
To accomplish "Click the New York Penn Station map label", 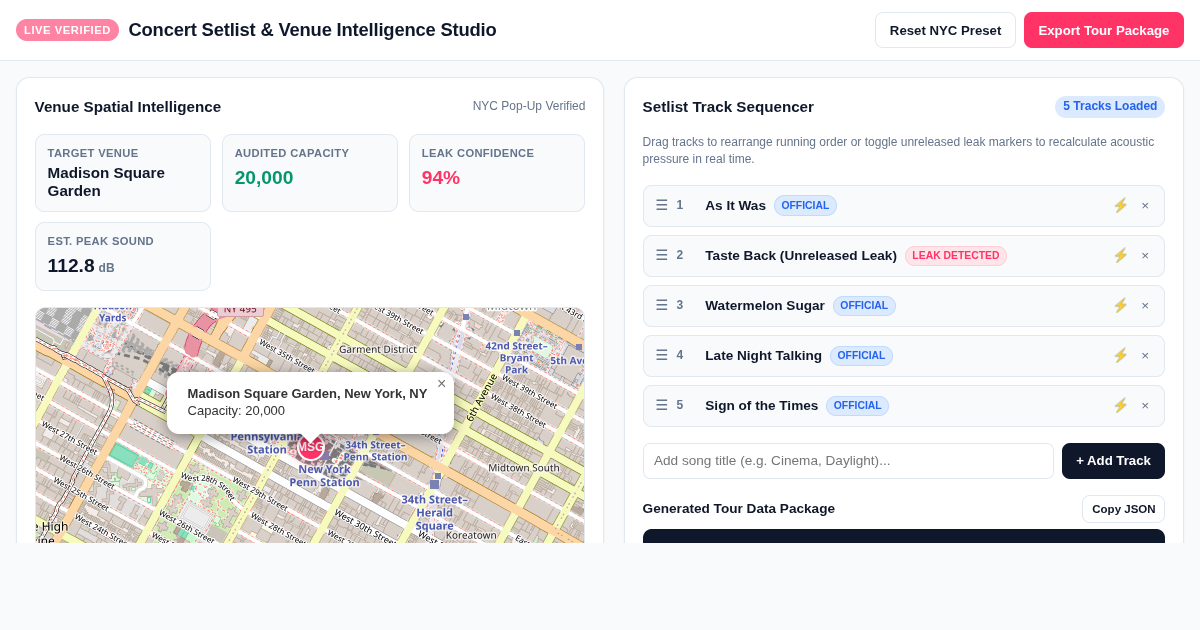I will click(325, 475).
